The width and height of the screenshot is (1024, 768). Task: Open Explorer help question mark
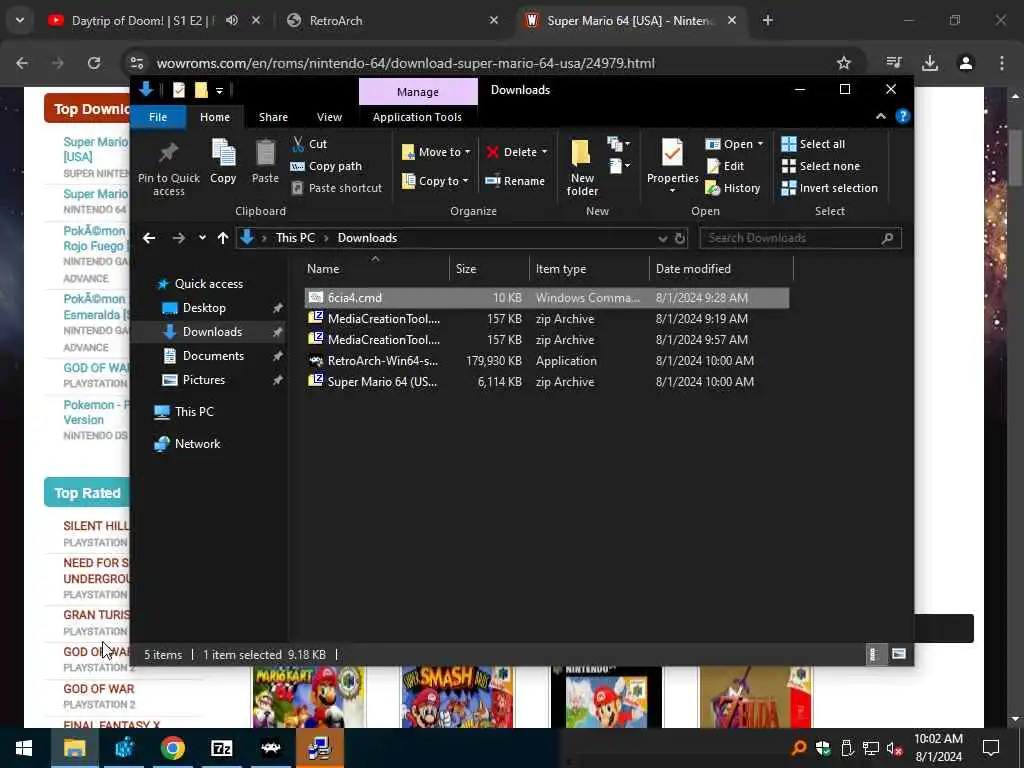pyautogui.click(x=903, y=116)
